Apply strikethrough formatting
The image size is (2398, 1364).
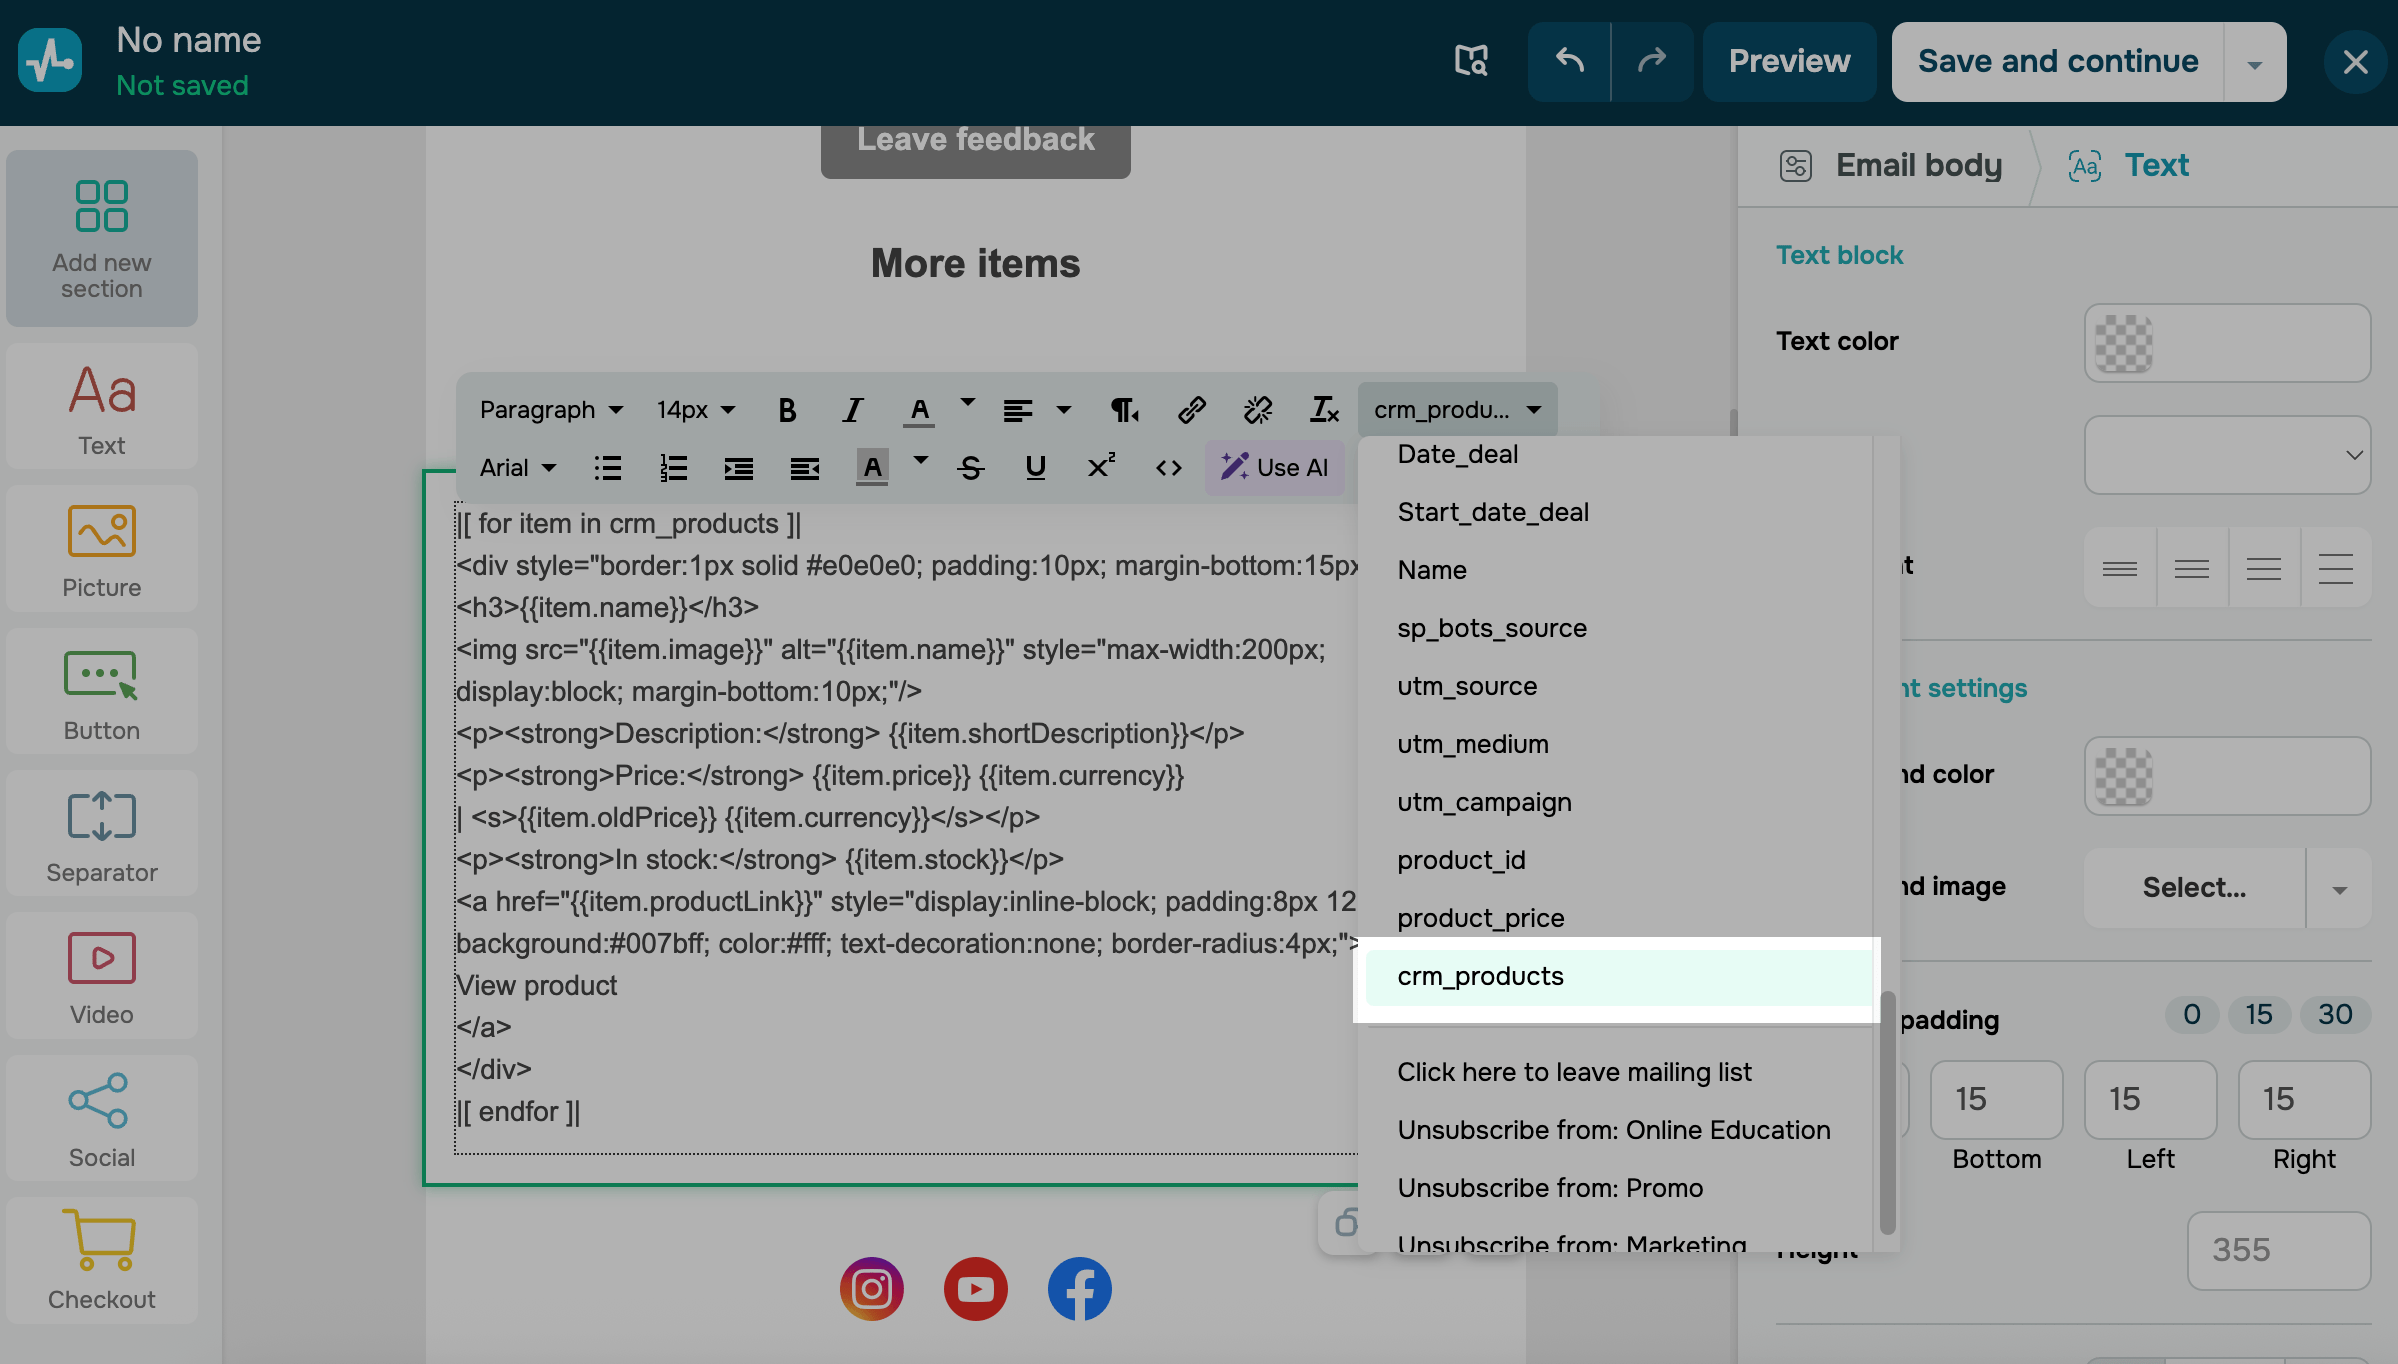(x=970, y=468)
